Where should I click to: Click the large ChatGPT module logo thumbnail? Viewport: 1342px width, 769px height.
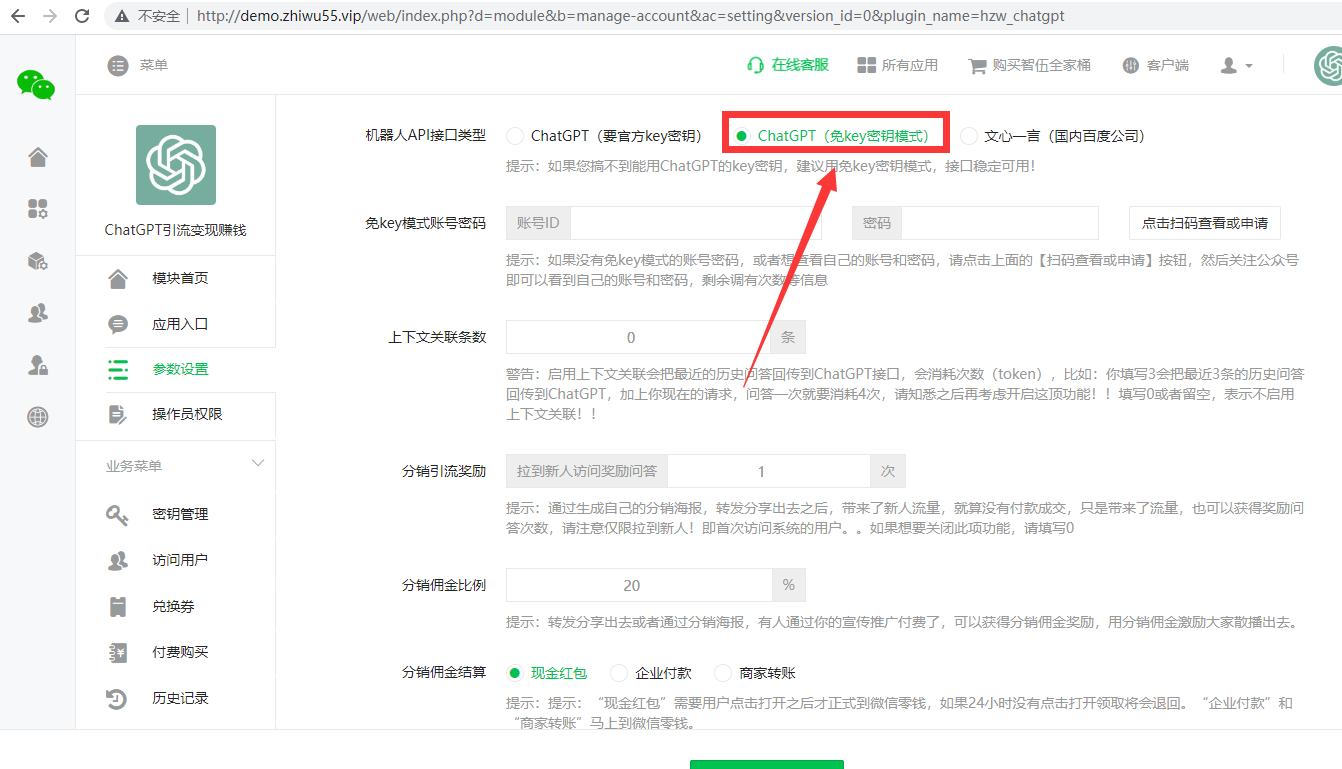pos(176,165)
